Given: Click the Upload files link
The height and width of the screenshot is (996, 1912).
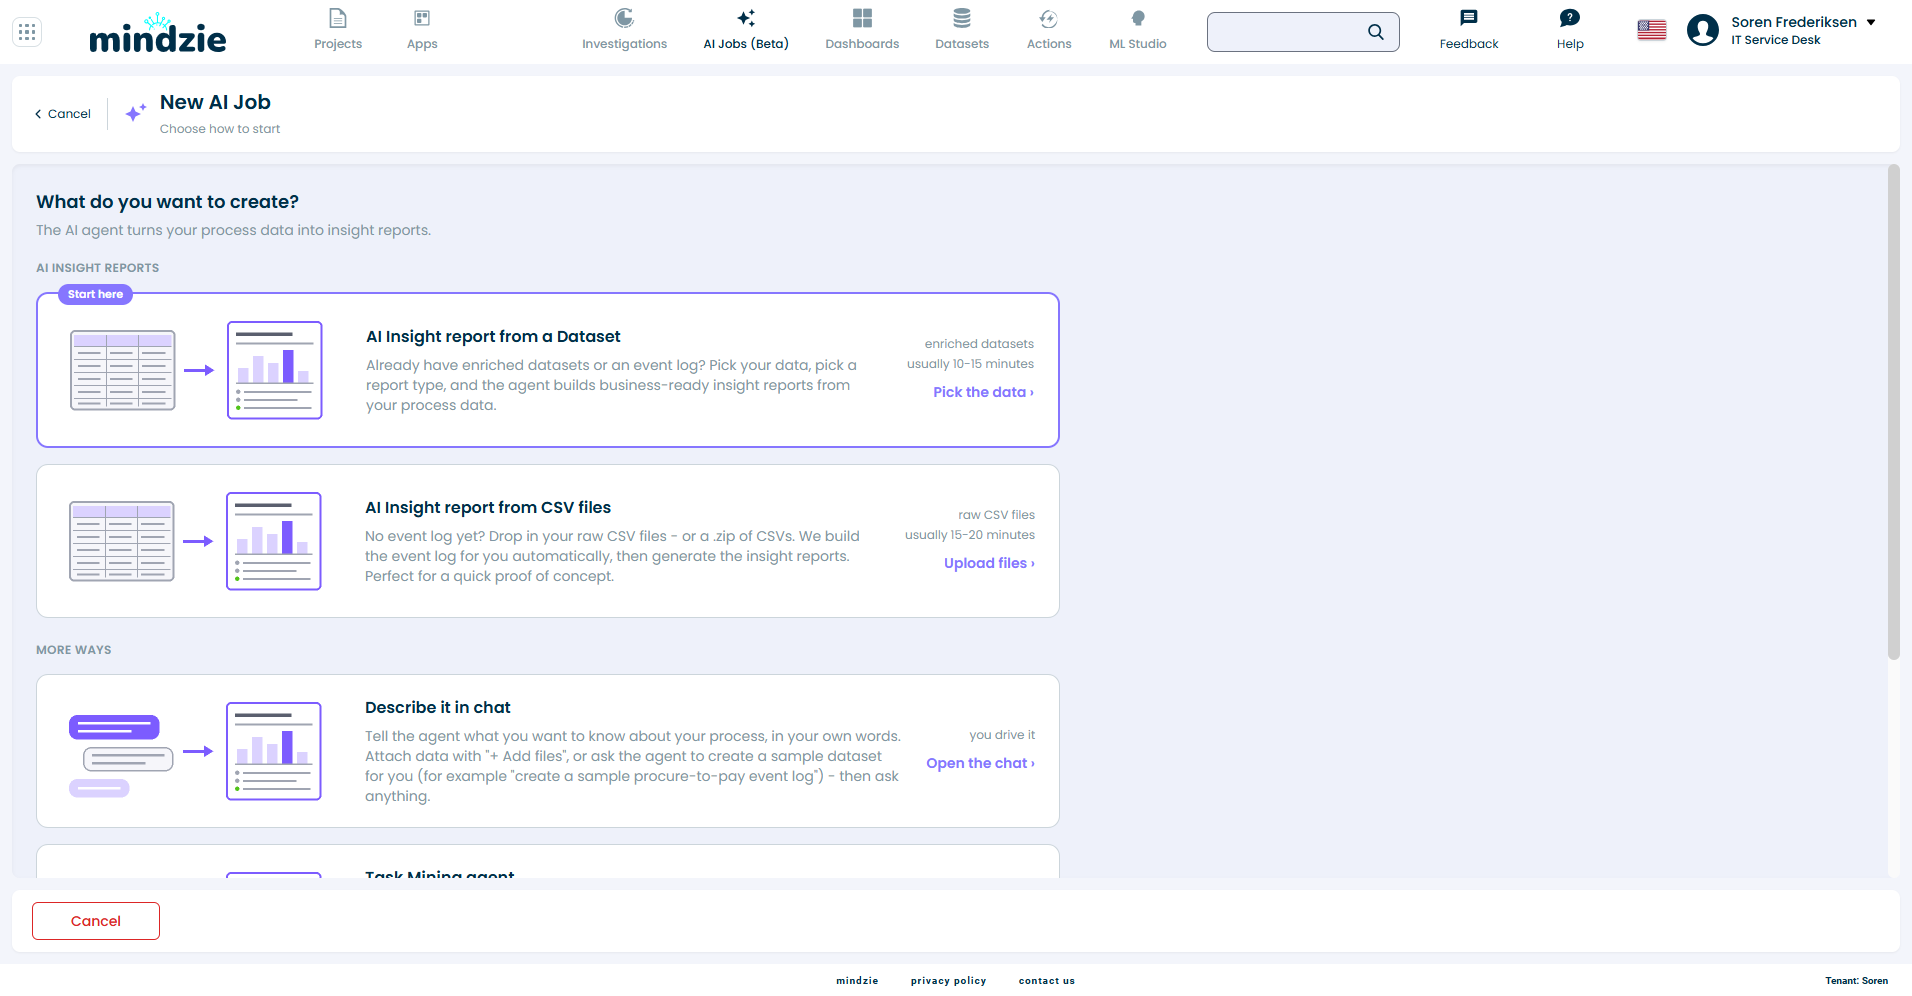Looking at the screenshot, I should (x=989, y=563).
